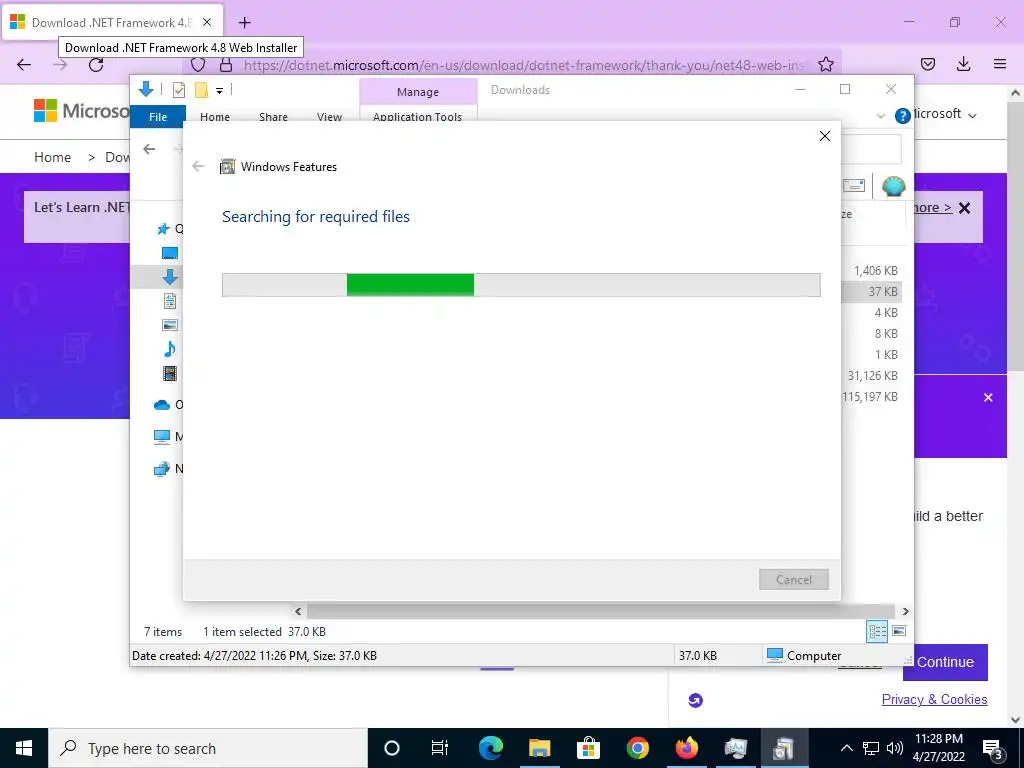
Task: Select Network in navigation pane
Action: click(x=162, y=469)
